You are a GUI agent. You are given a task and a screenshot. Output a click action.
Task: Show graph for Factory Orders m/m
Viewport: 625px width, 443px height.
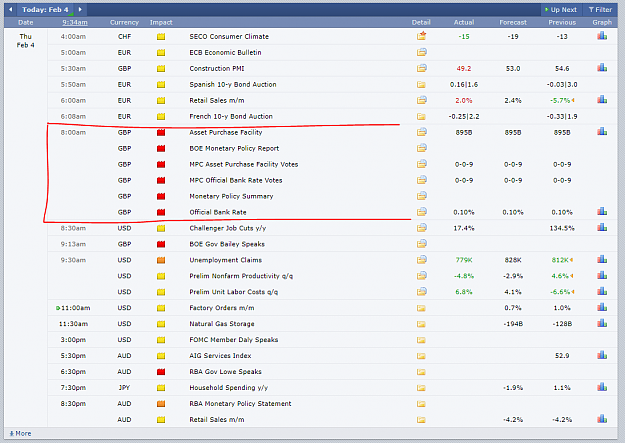pyautogui.click(x=602, y=307)
